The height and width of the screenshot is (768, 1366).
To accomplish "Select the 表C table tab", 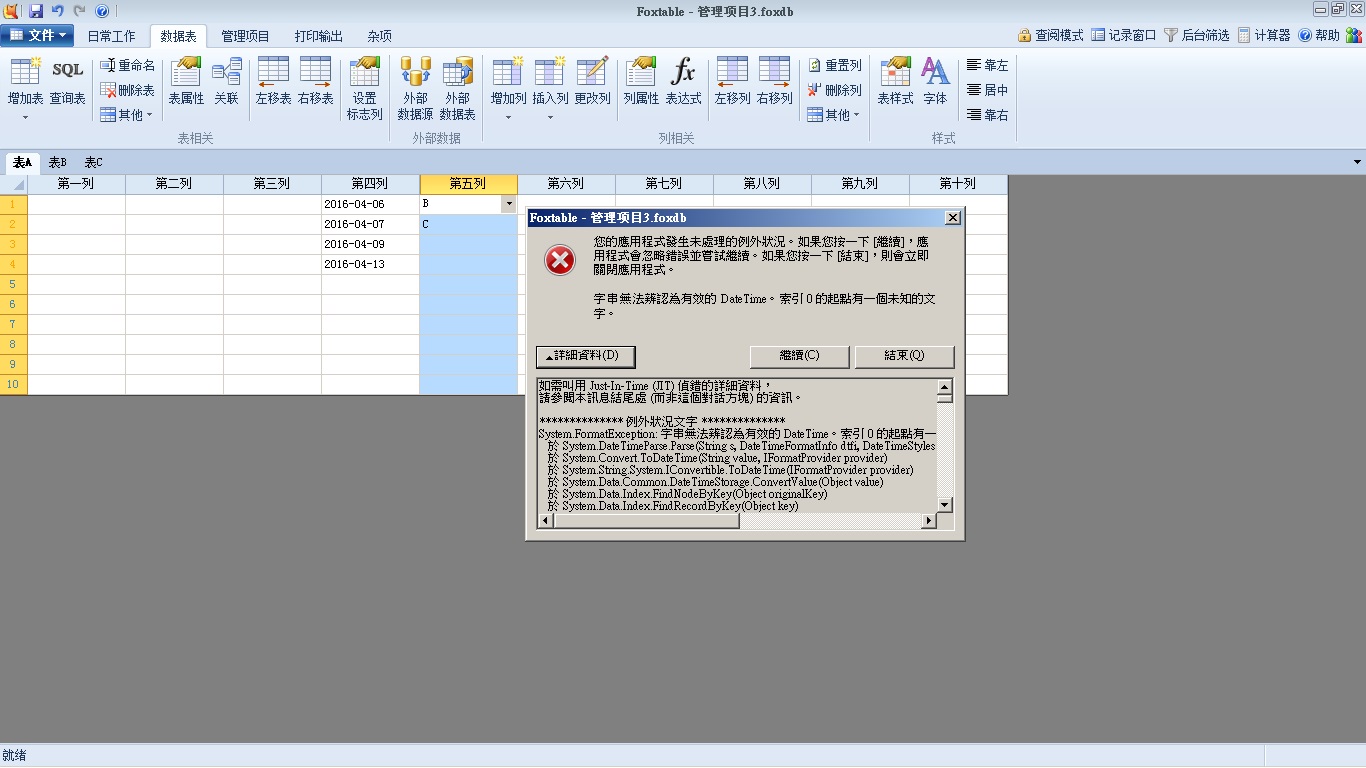I will click(x=93, y=162).
